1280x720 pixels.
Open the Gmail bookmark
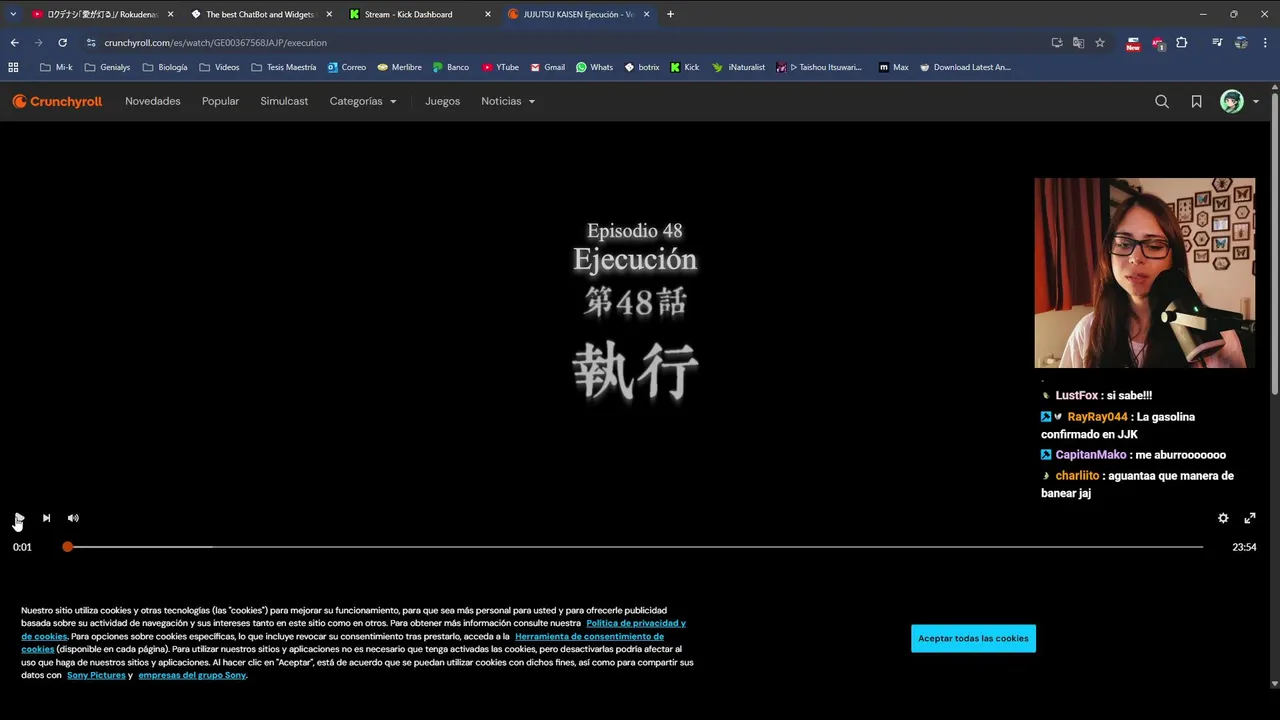pos(548,67)
